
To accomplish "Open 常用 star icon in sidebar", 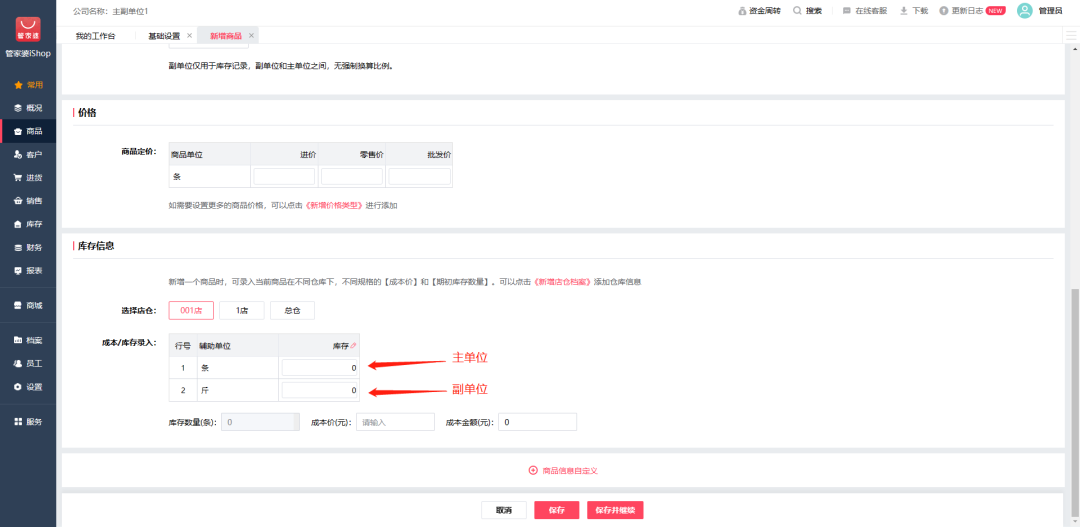I will click(18, 85).
